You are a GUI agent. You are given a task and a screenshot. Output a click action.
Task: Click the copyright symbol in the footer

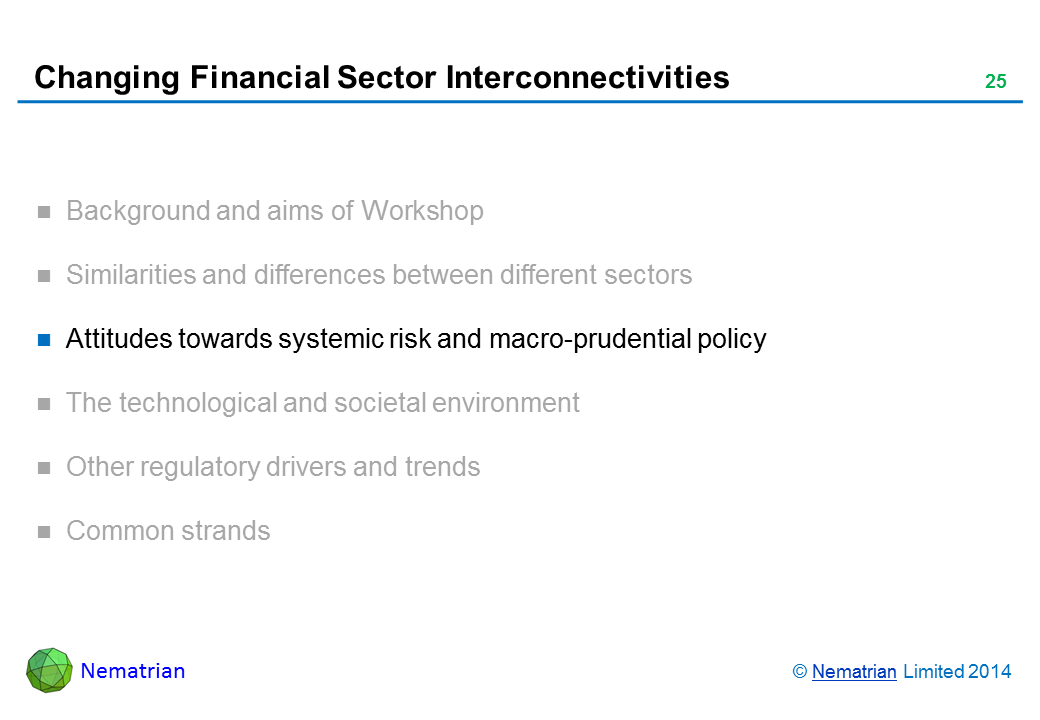pos(799,672)
